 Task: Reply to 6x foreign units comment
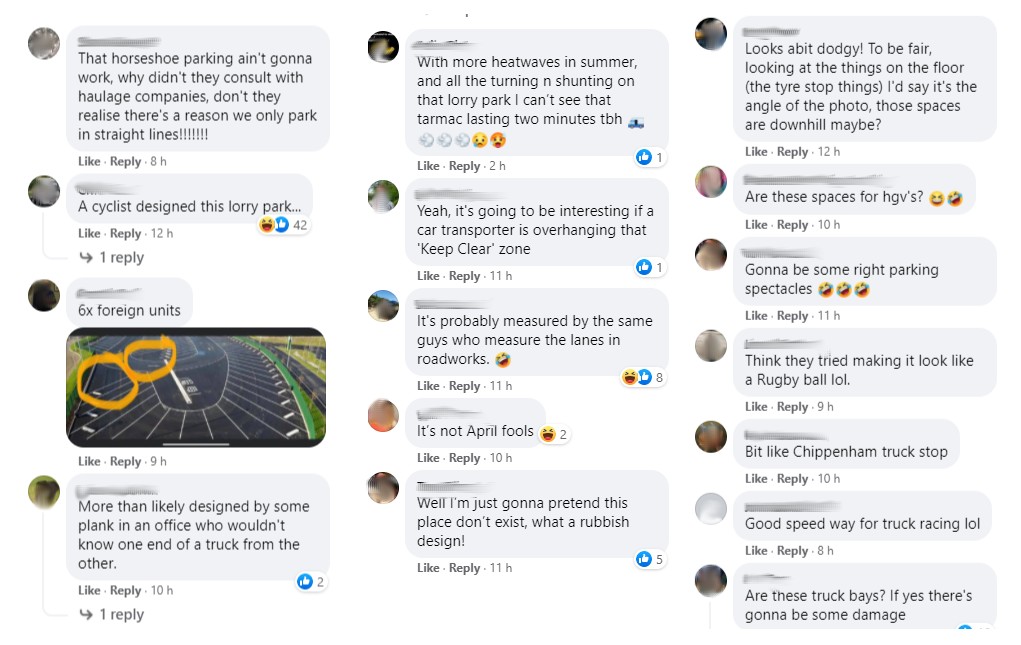[125, 461]
